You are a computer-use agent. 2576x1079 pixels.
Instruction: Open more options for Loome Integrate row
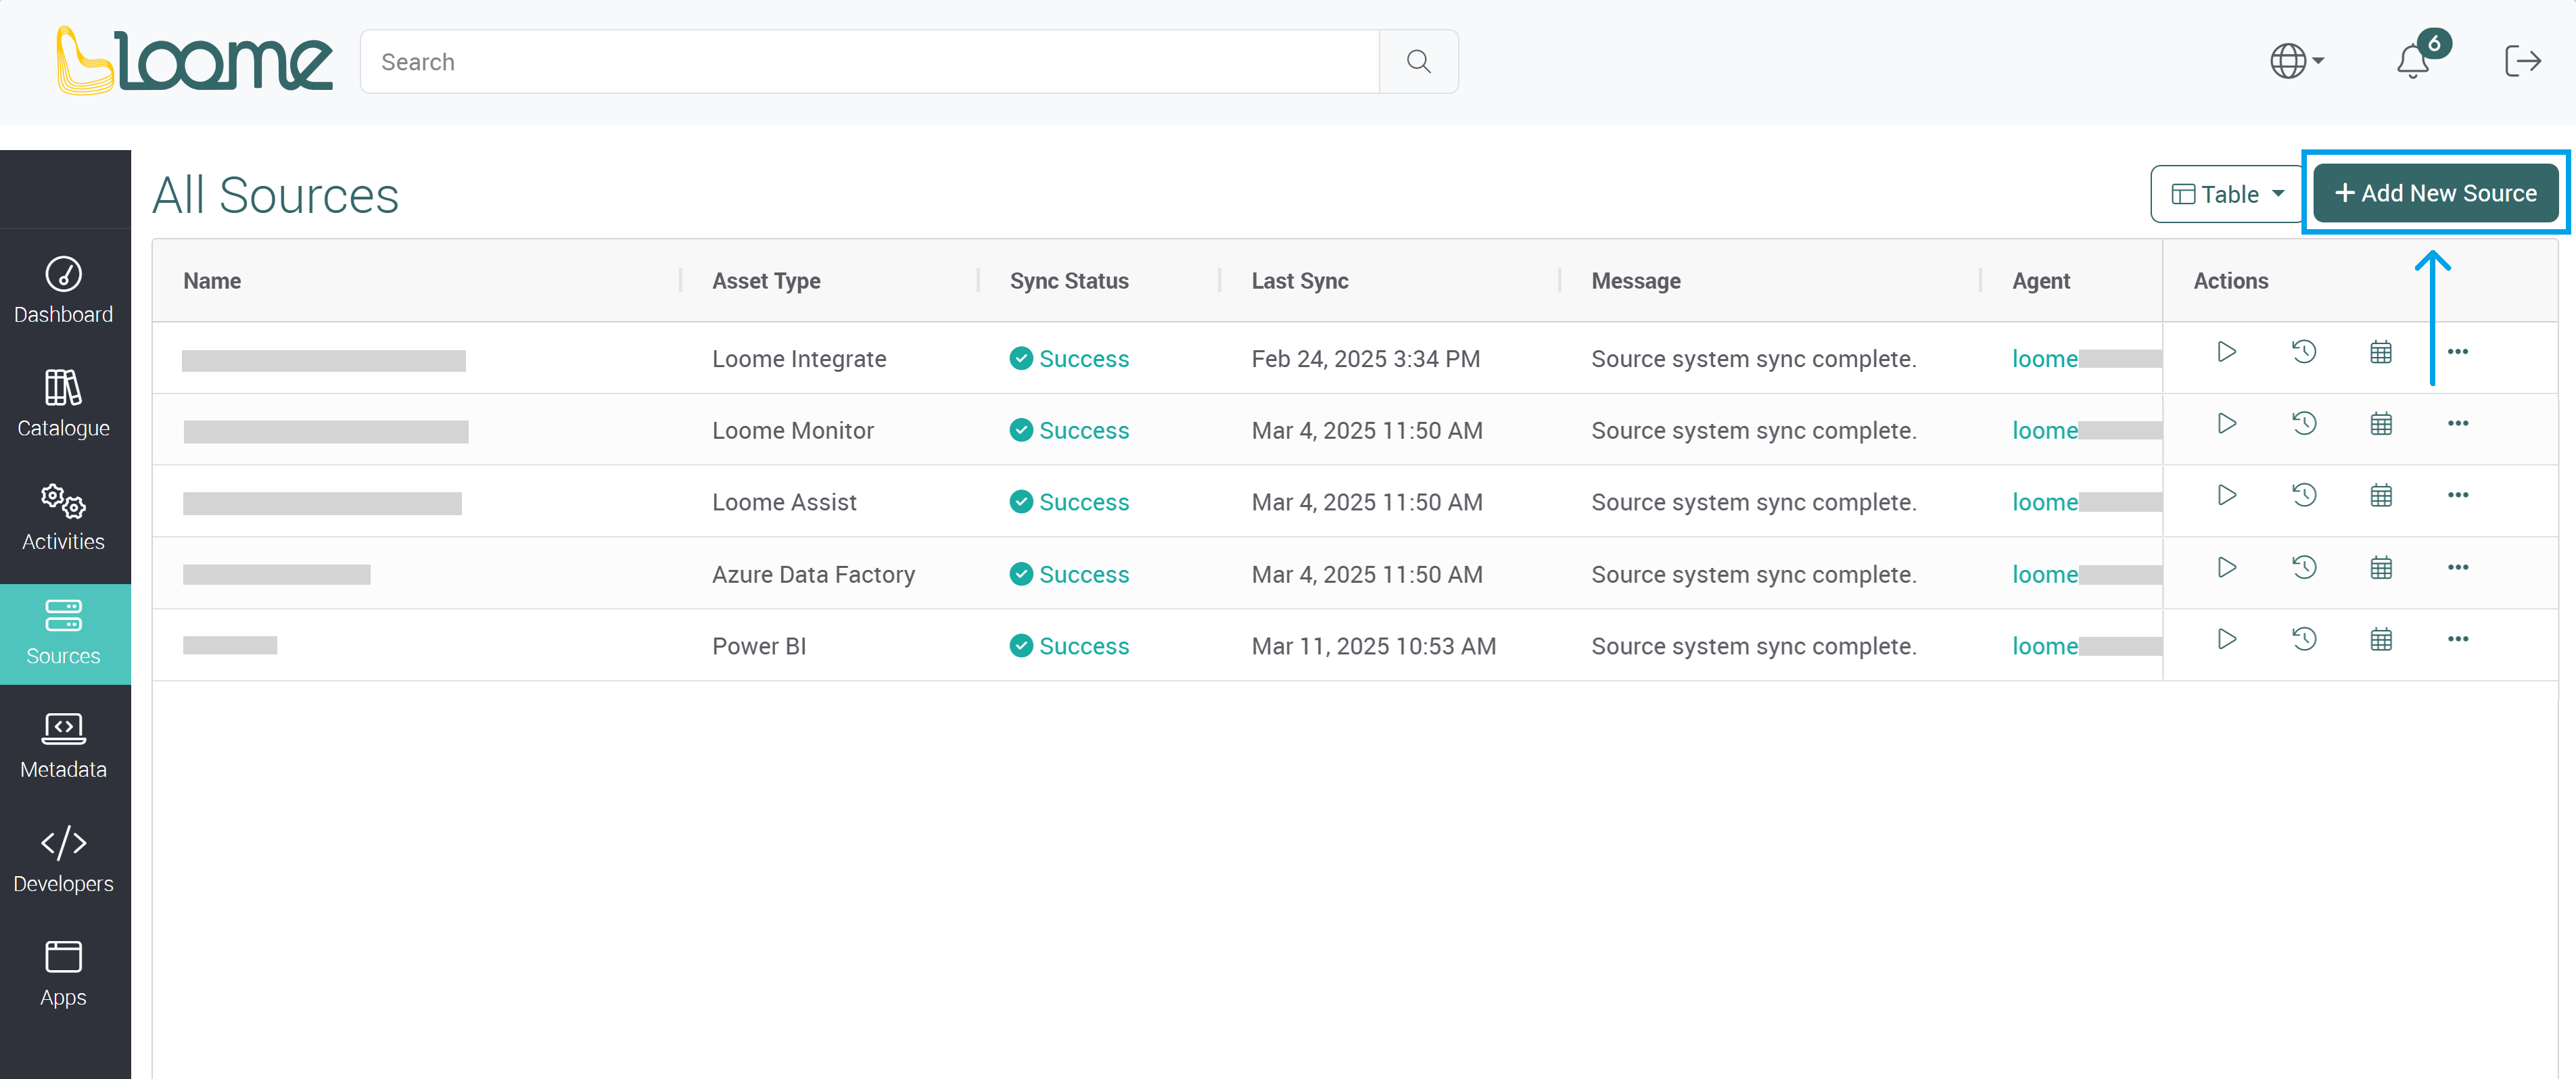tap(2458, 352)
